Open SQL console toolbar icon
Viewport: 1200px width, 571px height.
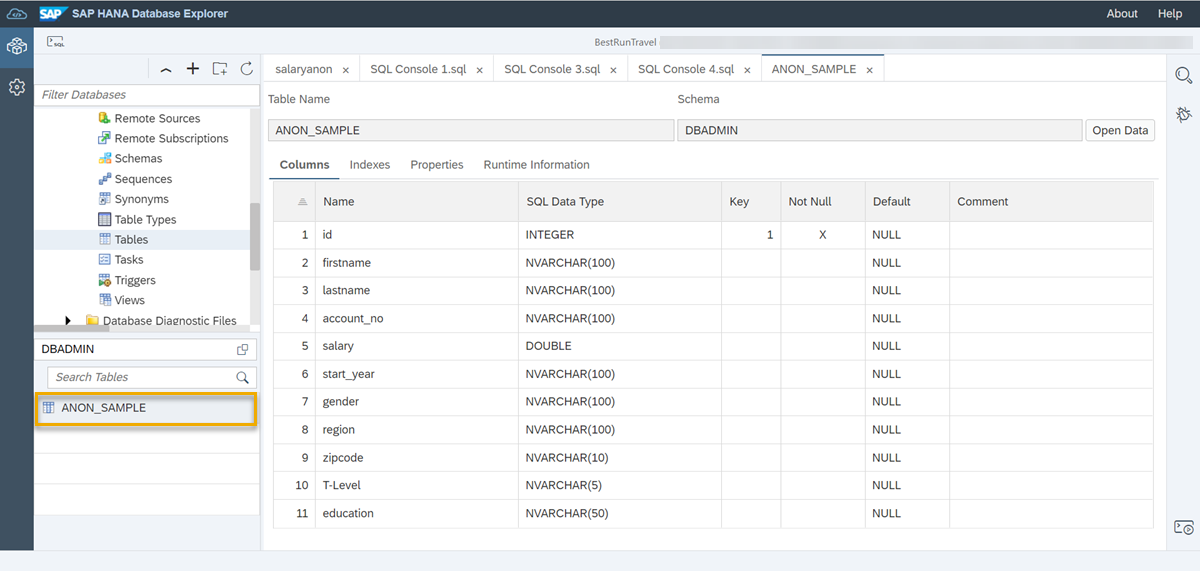click(x=56, y=42)
